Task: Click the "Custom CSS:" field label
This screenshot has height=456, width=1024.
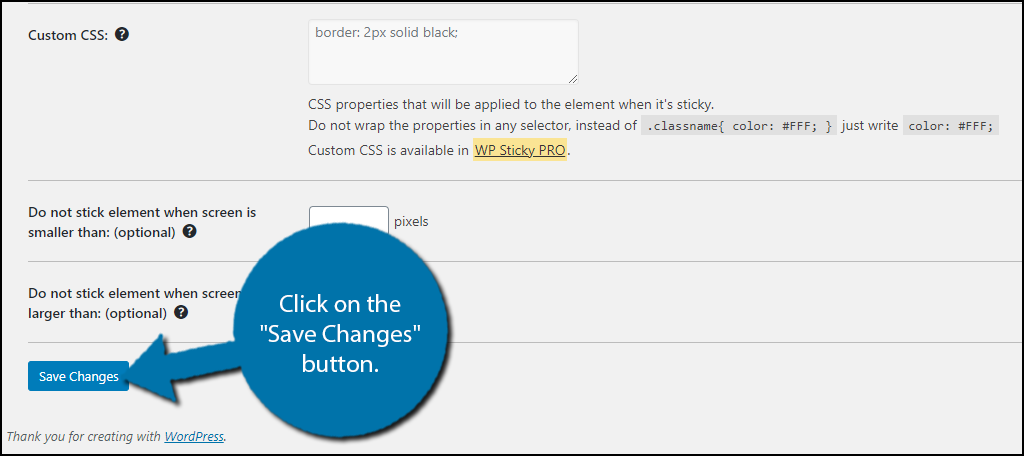Action: (68, 35)
